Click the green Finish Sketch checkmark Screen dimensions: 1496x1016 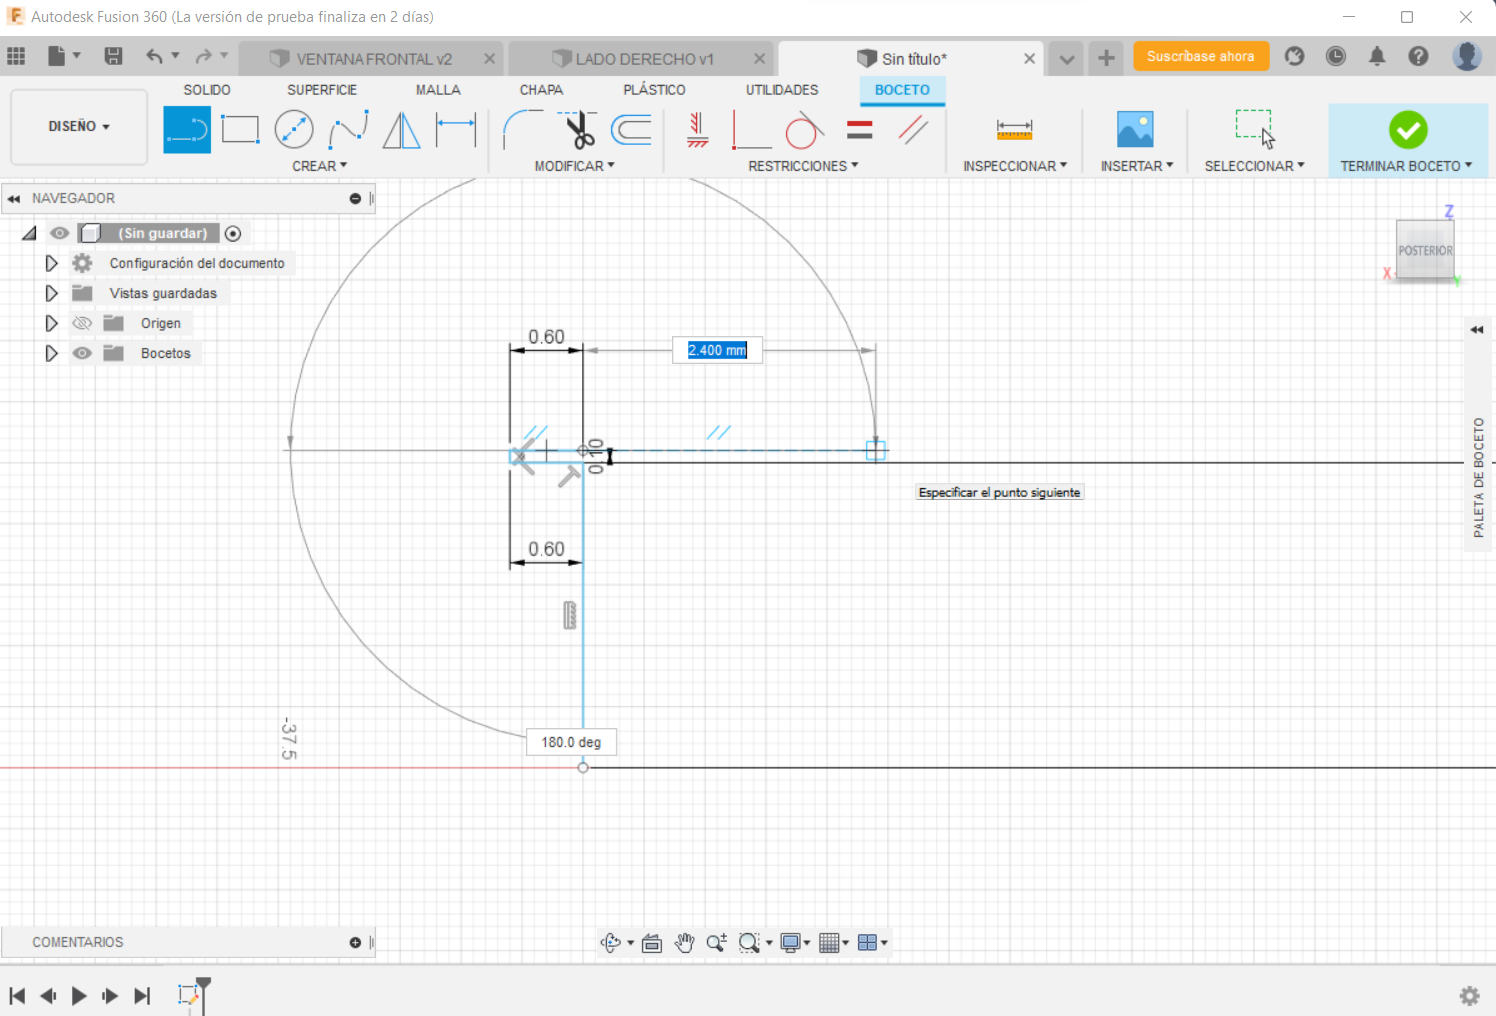coord(1408,130)
